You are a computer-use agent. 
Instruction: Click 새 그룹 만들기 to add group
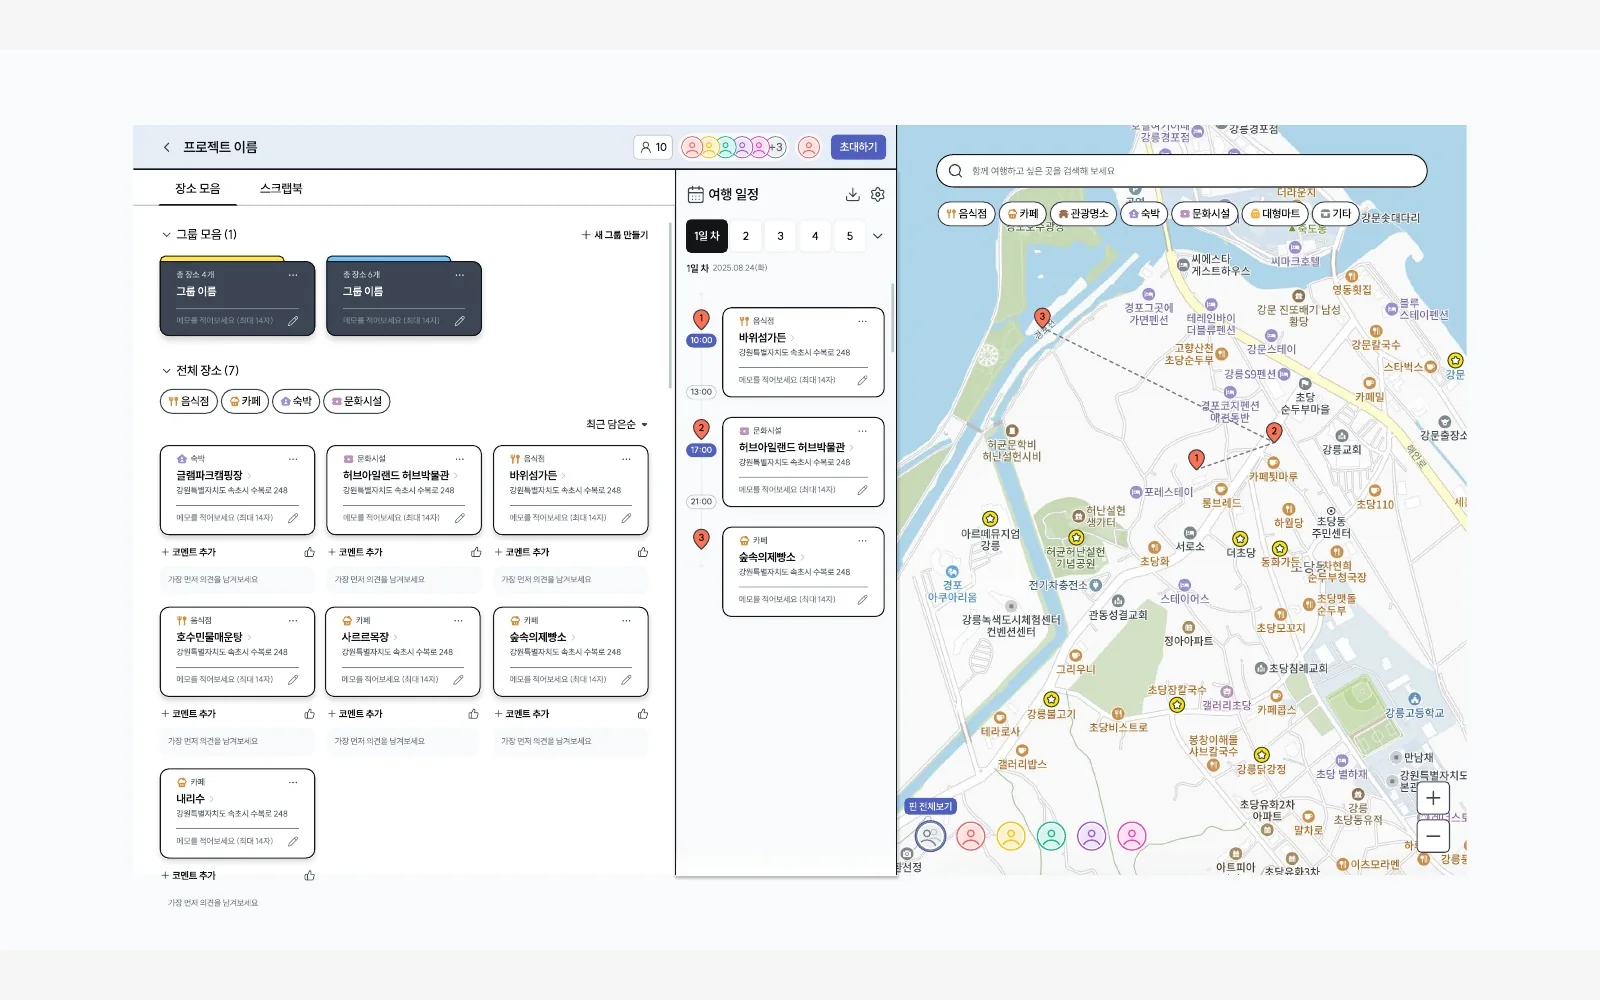click(x=615, y=235)
